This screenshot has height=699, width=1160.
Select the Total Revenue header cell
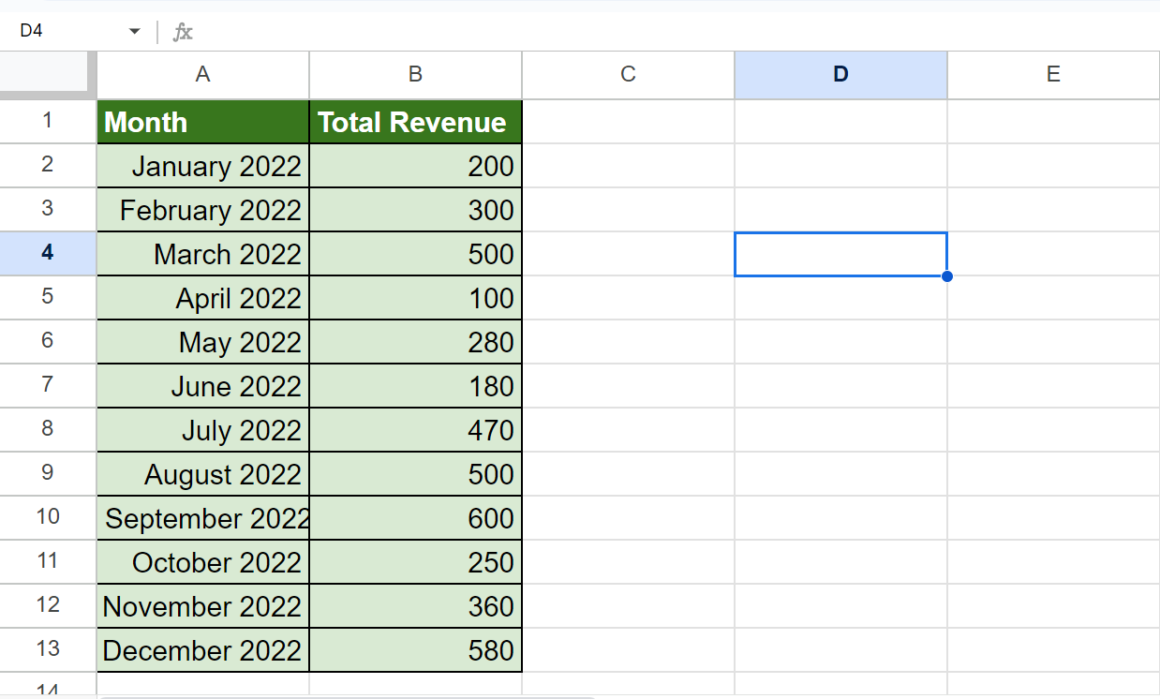click(x=415, y=121)
